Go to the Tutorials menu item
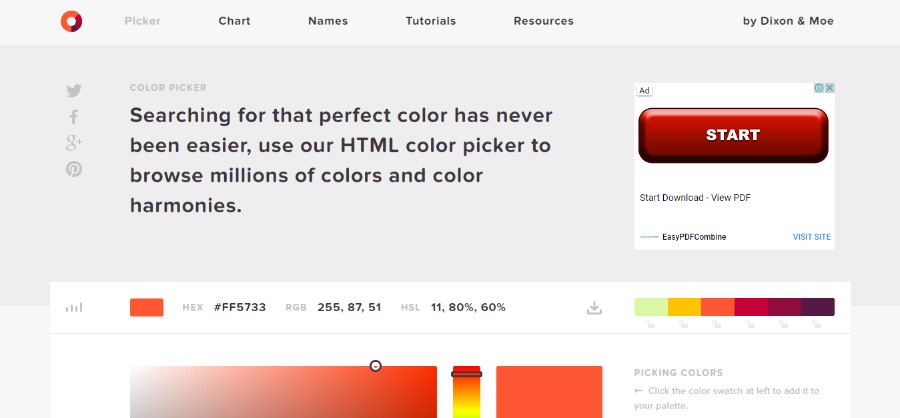 430,21
